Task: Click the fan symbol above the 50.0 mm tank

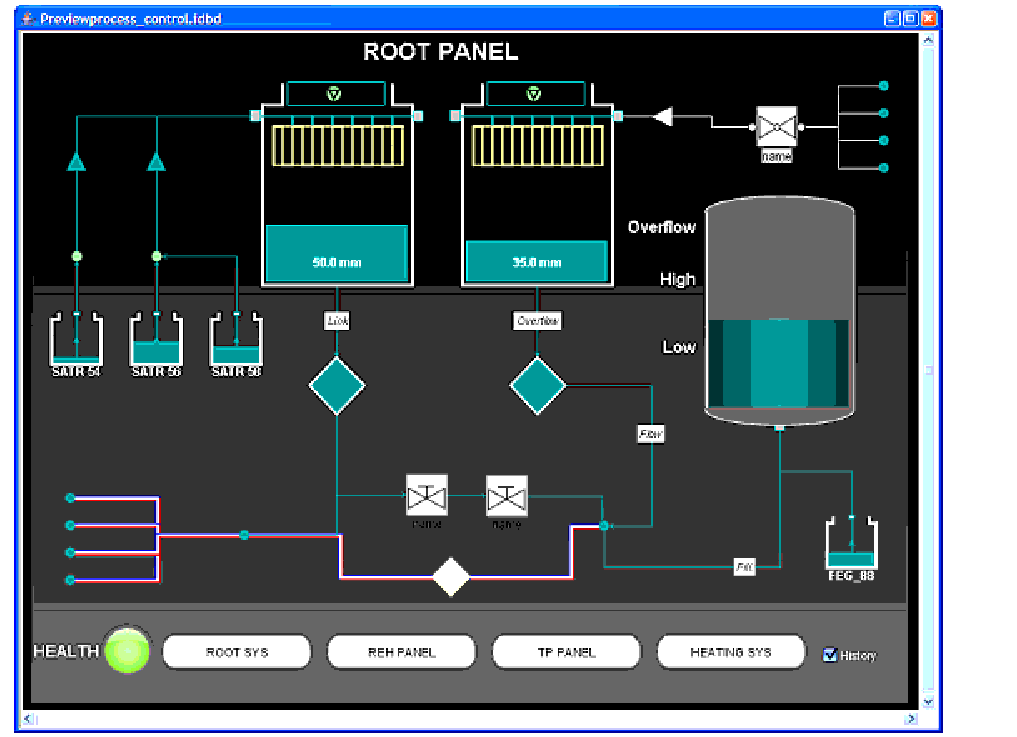Action: point(335,94)
